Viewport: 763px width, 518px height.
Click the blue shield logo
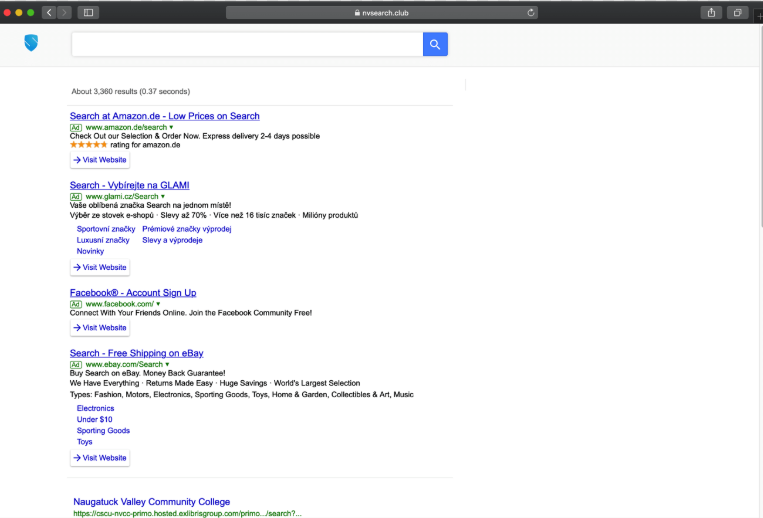(x=31, y=43)
